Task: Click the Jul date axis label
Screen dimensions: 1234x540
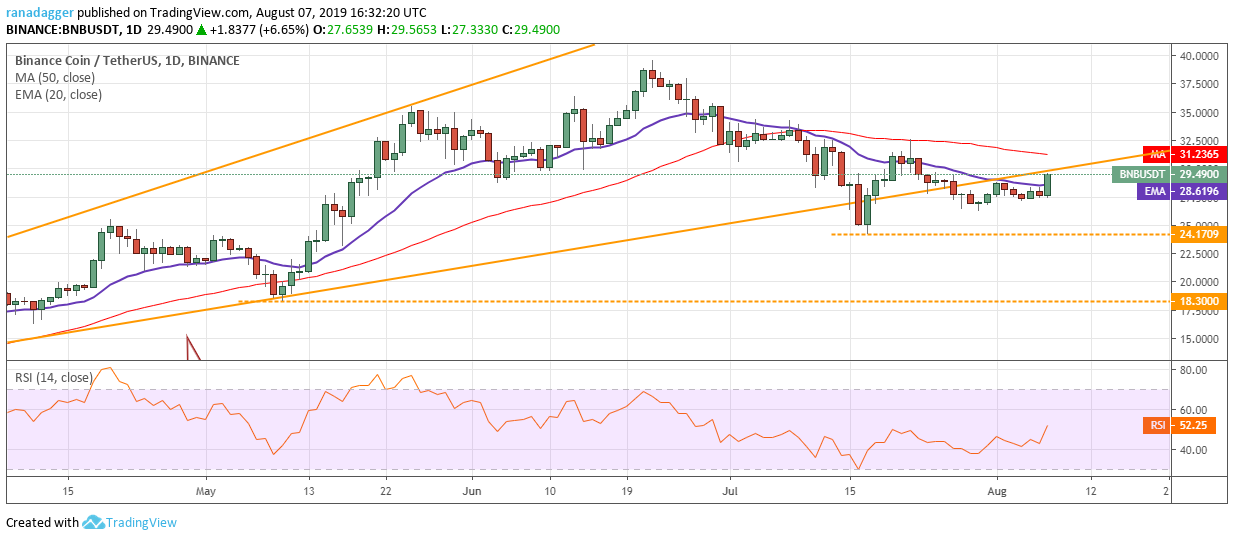Action: [x=730, y=492]
